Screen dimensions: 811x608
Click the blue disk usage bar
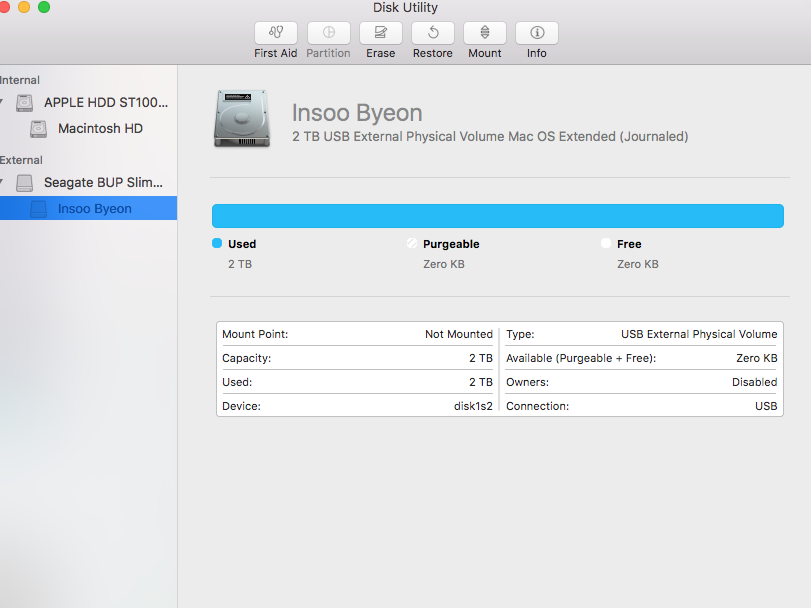pyautogui.click(x=498, y=216)
